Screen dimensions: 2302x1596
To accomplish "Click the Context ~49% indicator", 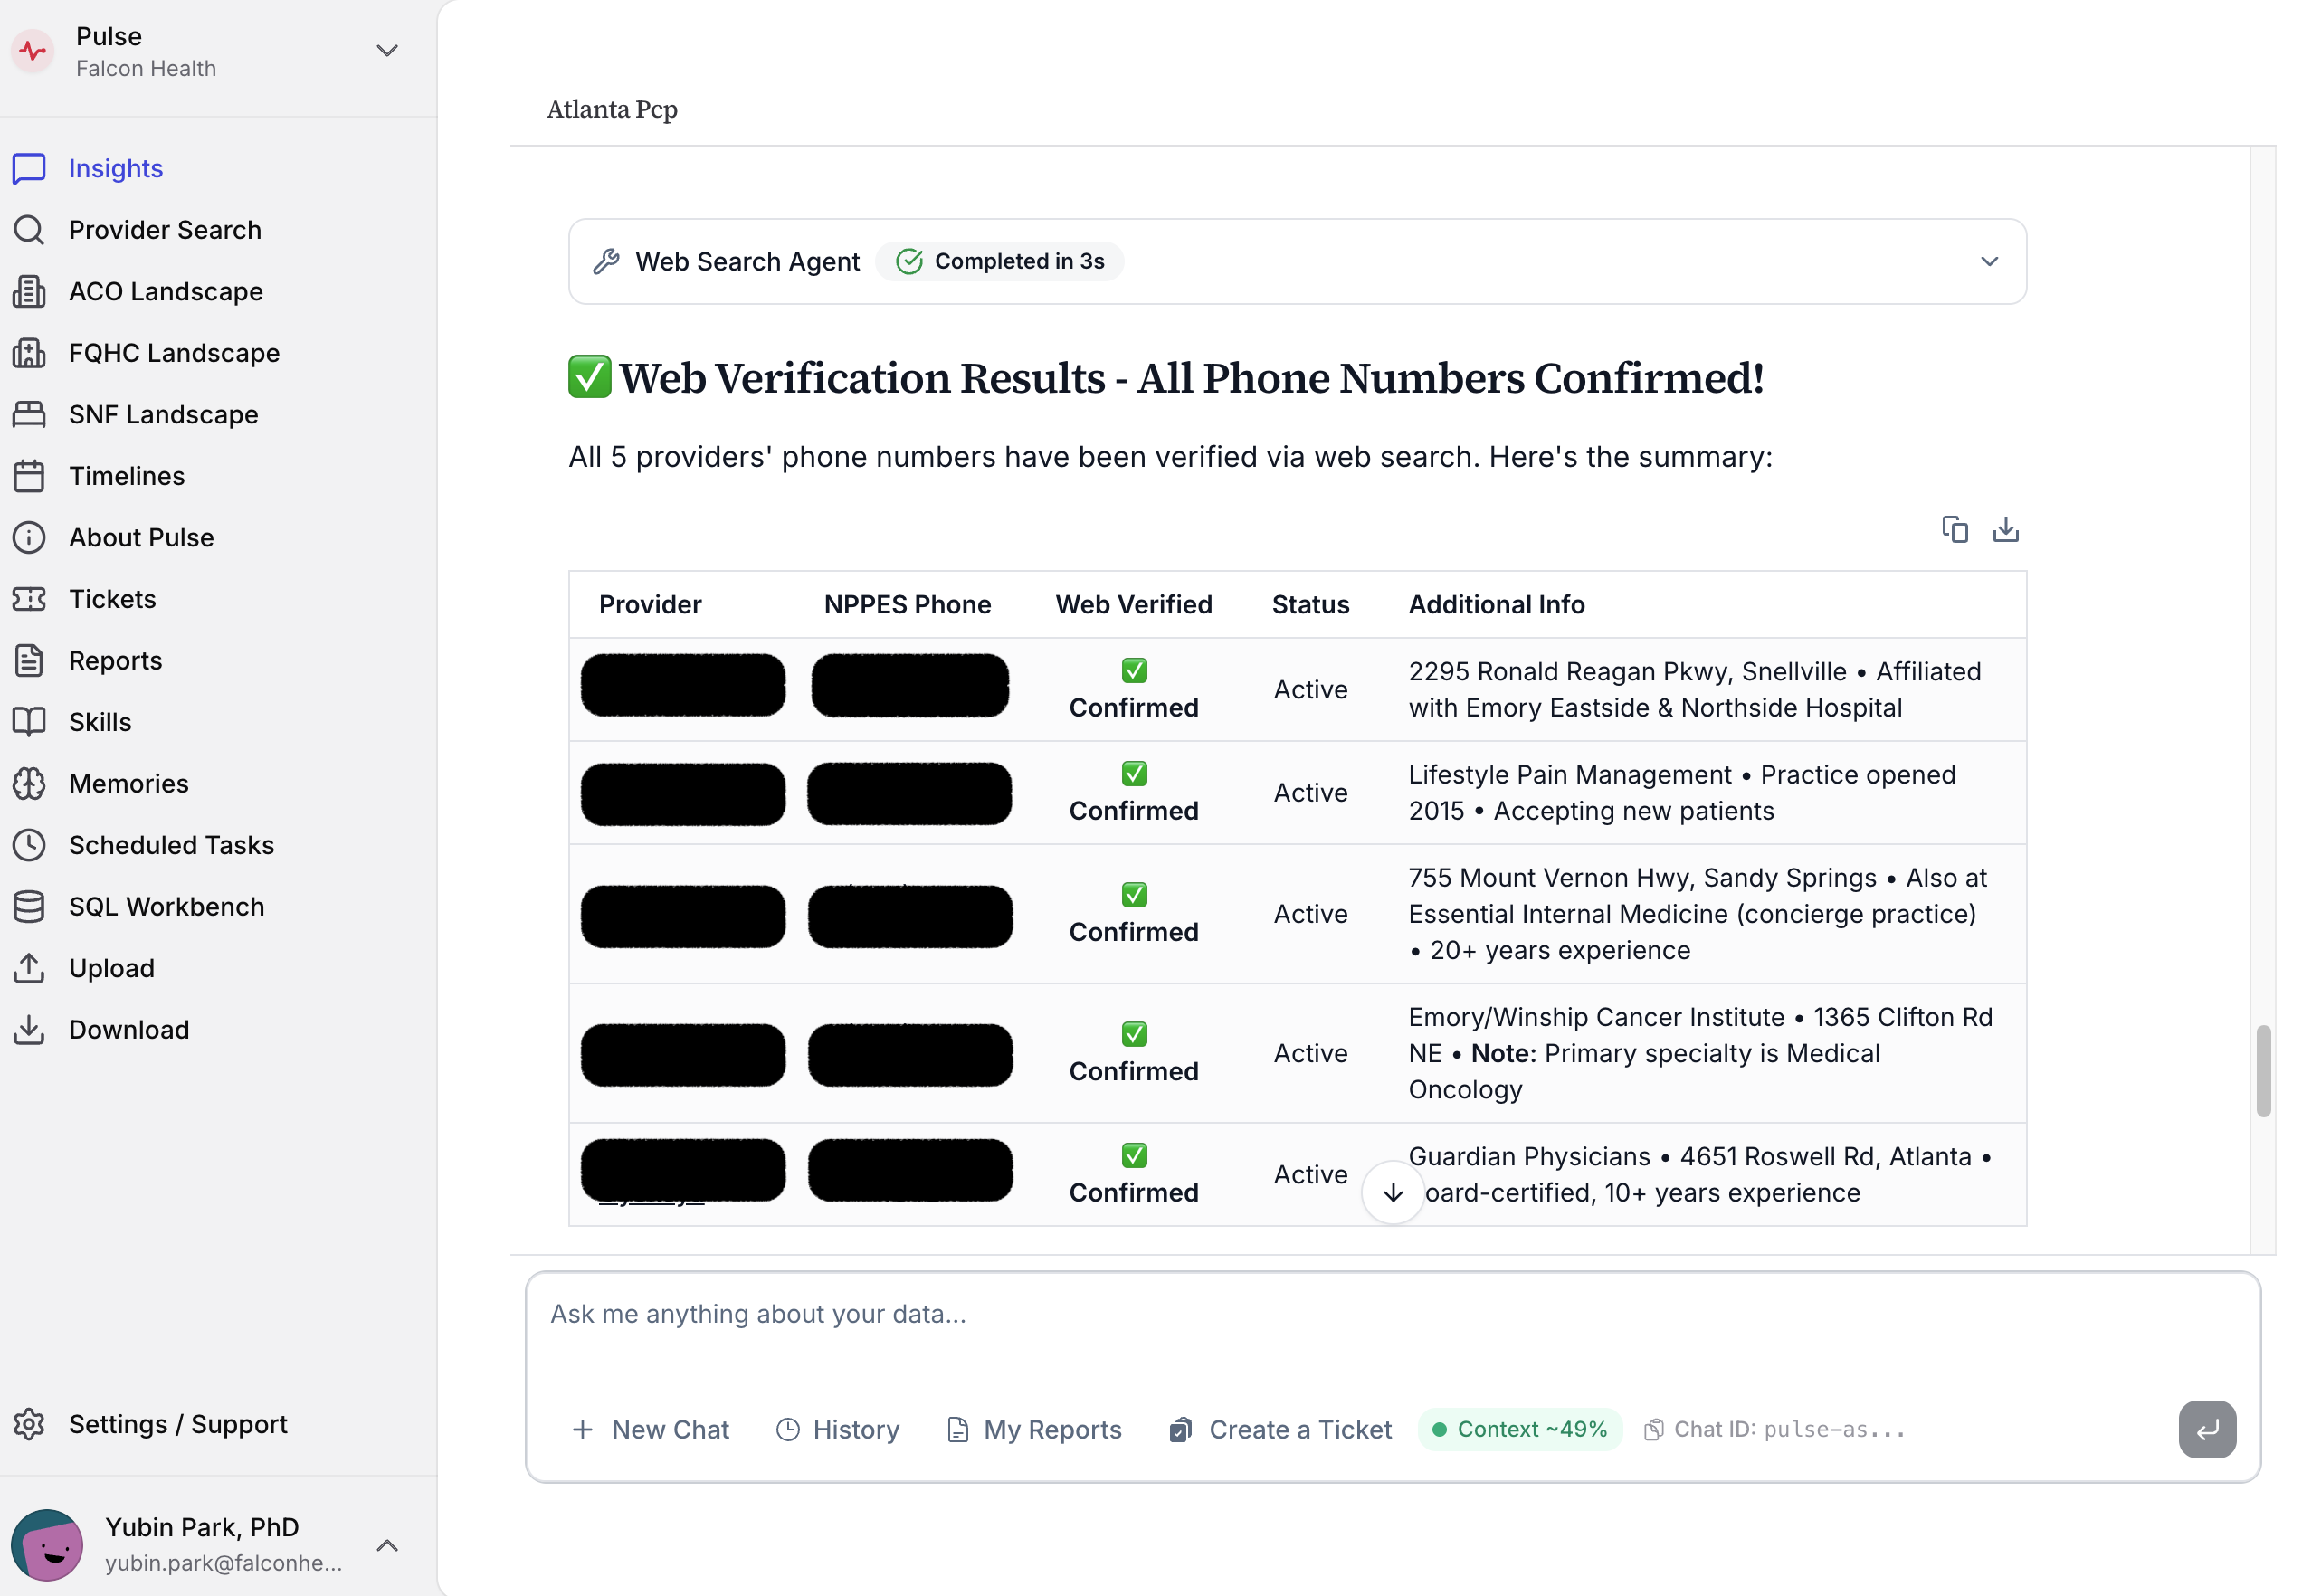I will (x=1519, y=1429).
